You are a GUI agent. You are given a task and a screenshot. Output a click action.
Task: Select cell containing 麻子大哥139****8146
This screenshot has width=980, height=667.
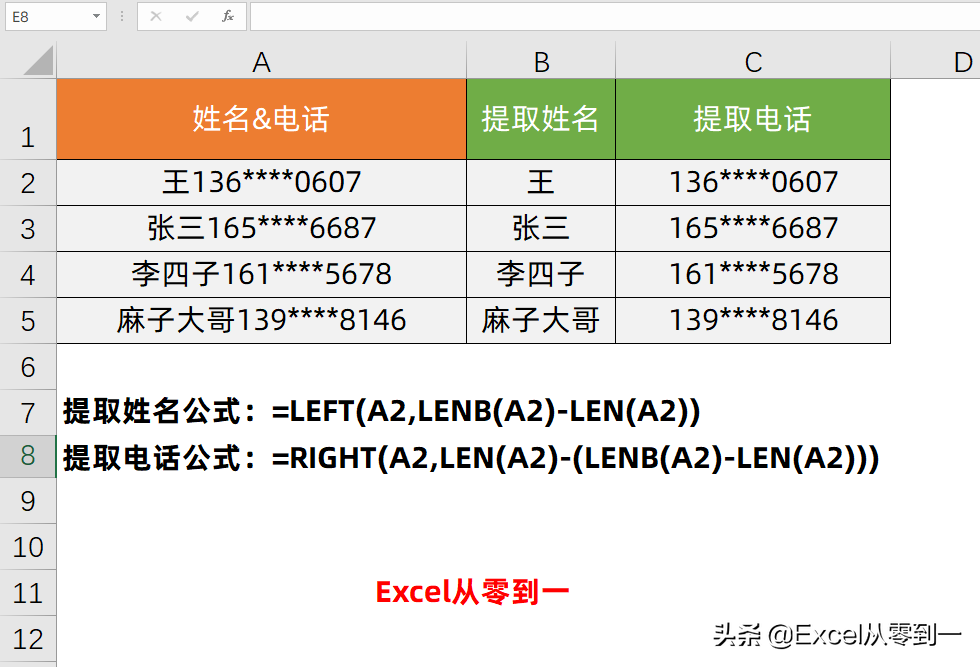click(261, 320)
